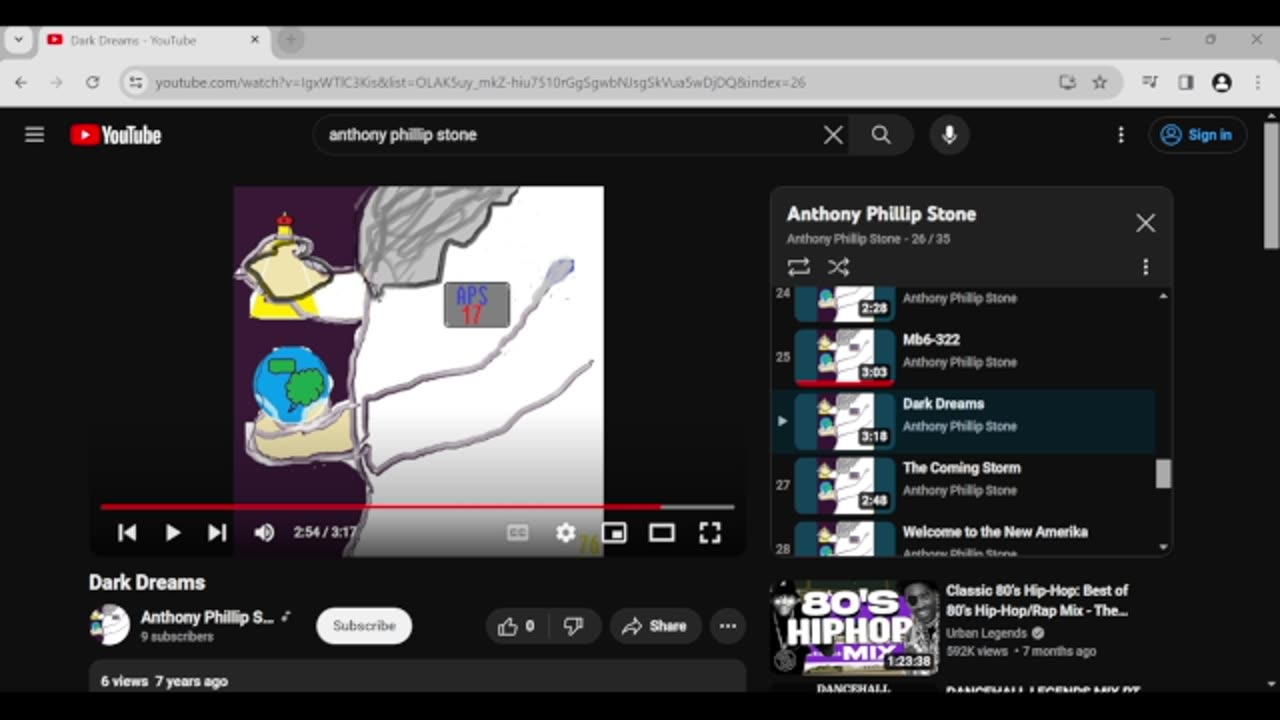Run search with magnifier button
This screenshot has width=1280, height=720.
click(881, 135)
